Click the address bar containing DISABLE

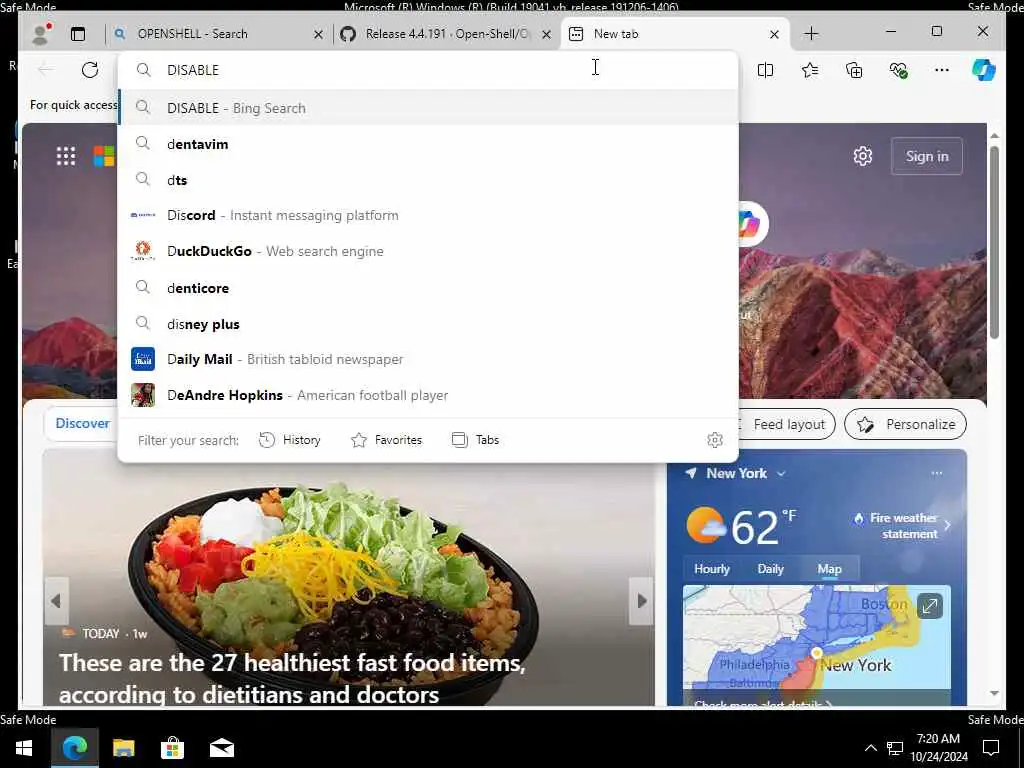[428, 70]
